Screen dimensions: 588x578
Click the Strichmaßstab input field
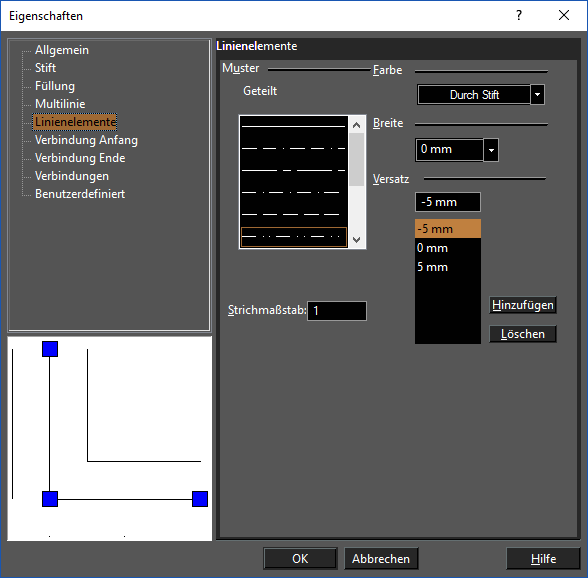tap(337, 311)
